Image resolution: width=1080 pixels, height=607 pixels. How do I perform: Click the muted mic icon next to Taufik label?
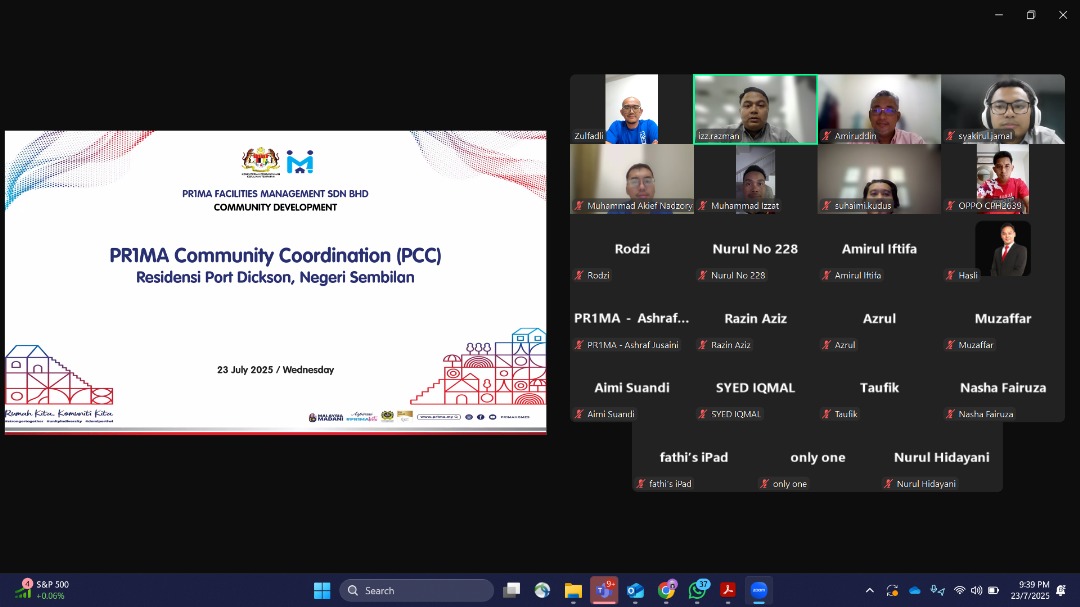click(x=827, y=414)
